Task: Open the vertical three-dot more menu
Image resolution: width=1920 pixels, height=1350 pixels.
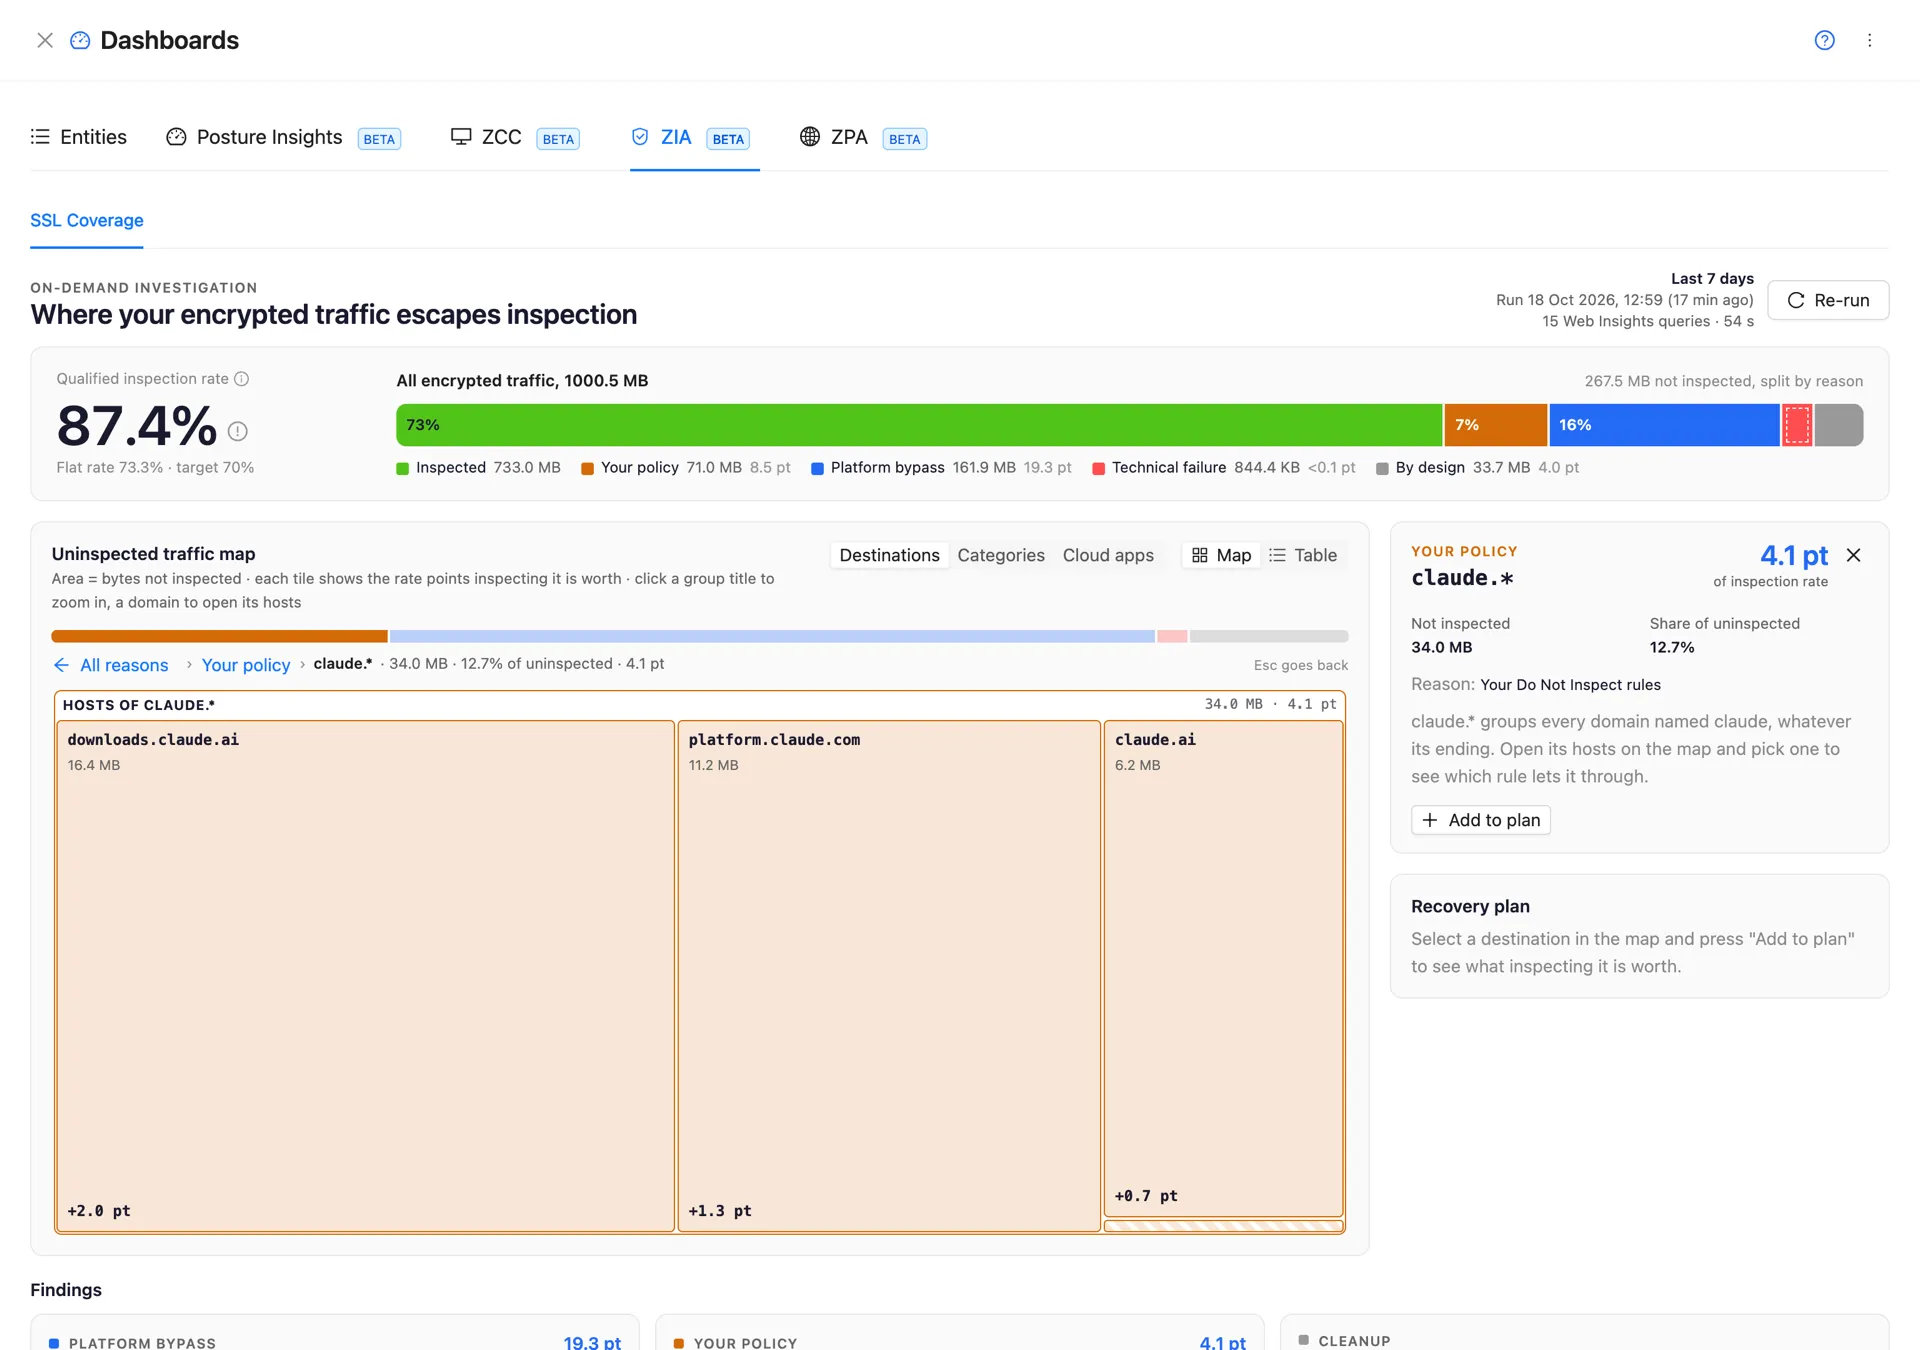Action: pos(1869,40)
